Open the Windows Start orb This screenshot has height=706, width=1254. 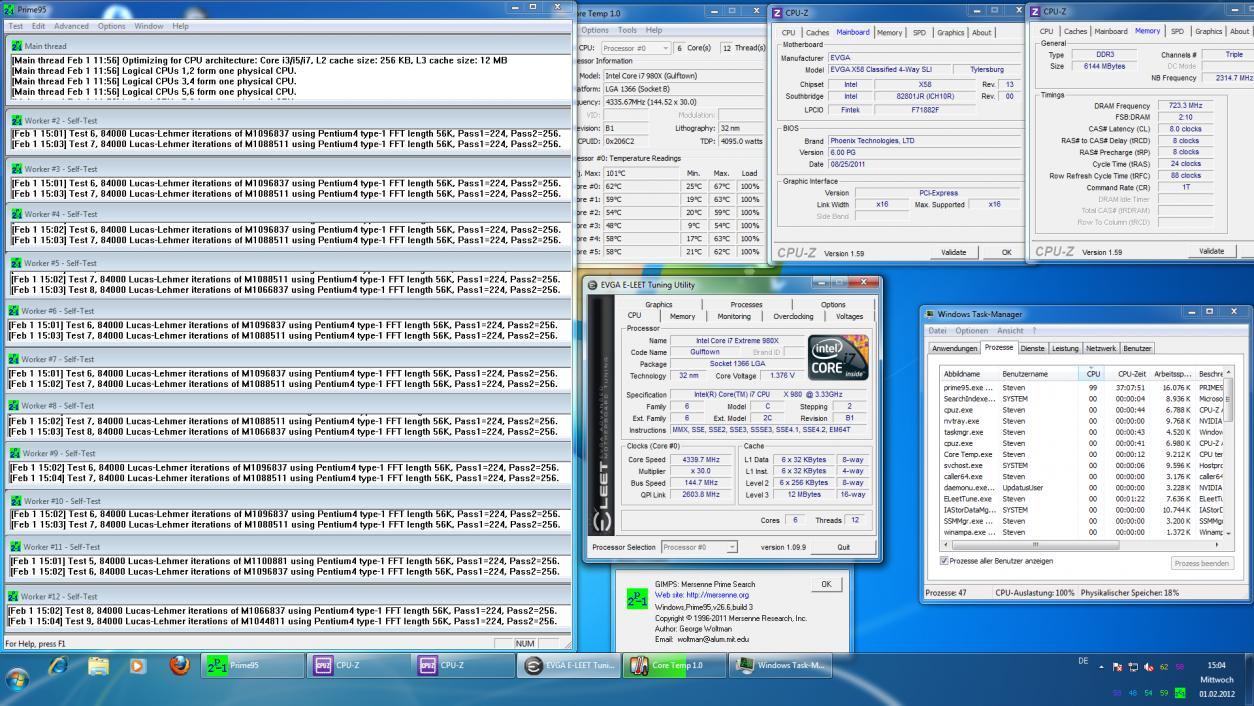pyautogui.click(x=17, y=680)
